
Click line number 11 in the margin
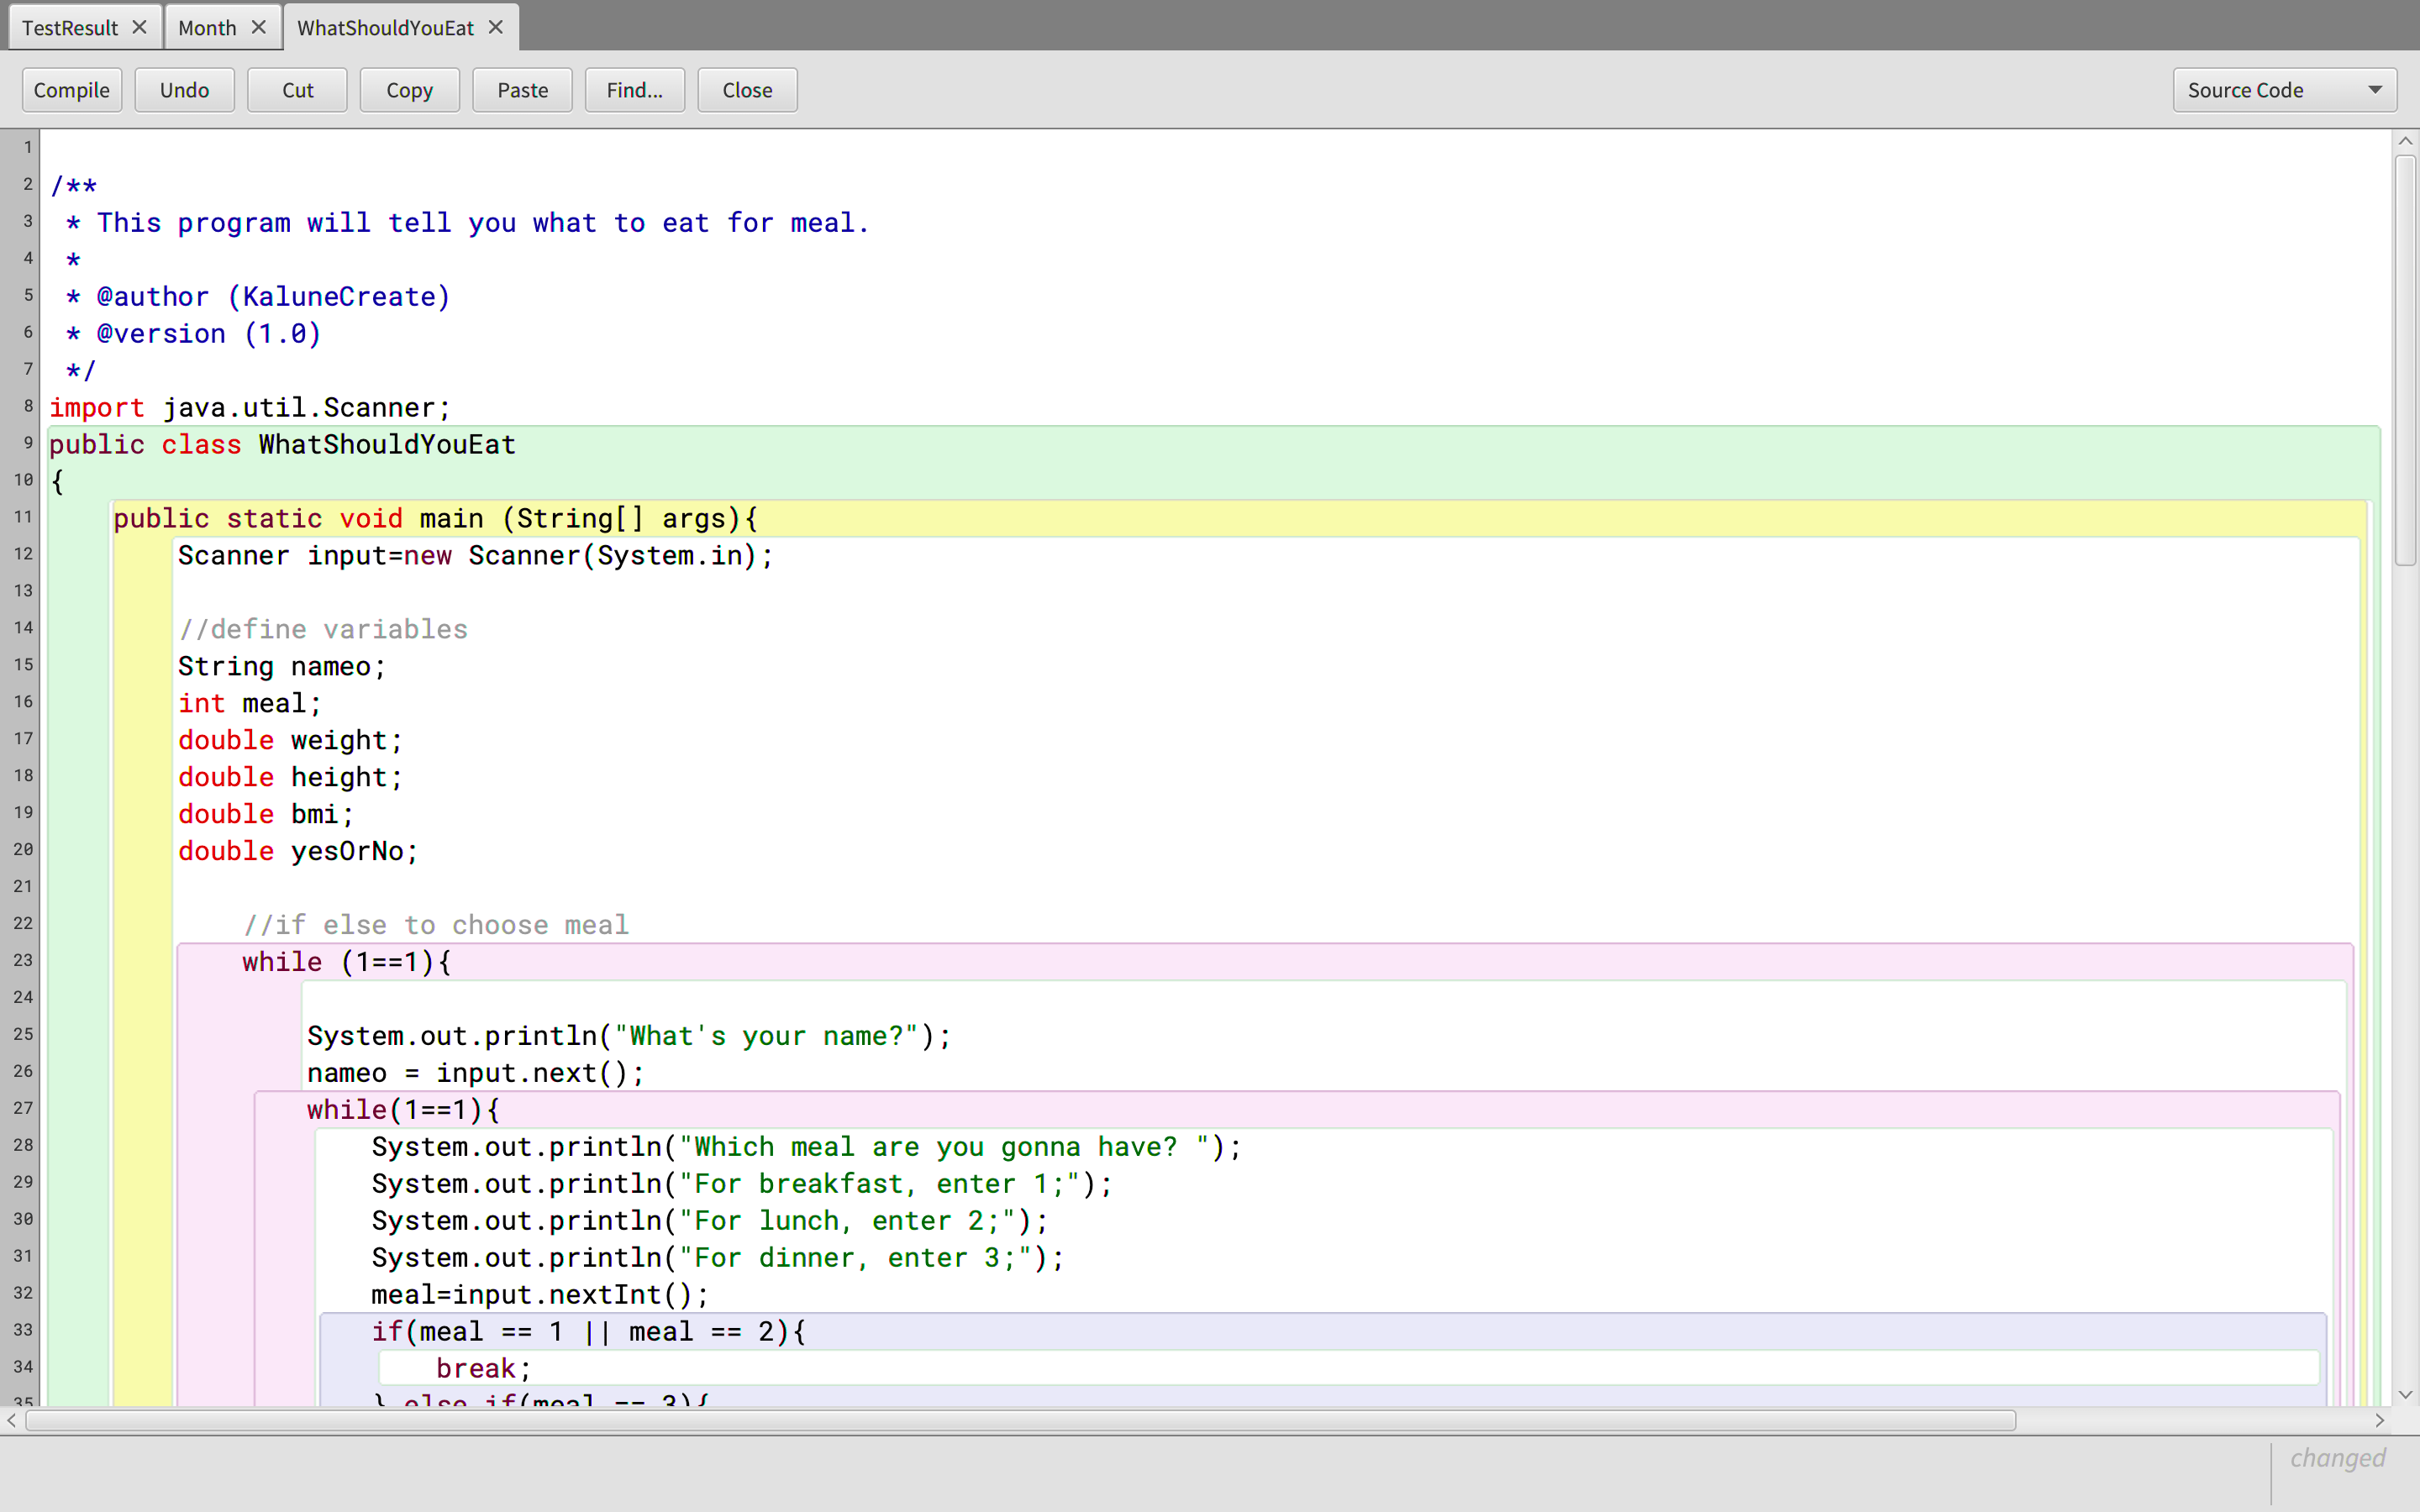point(23,517)
